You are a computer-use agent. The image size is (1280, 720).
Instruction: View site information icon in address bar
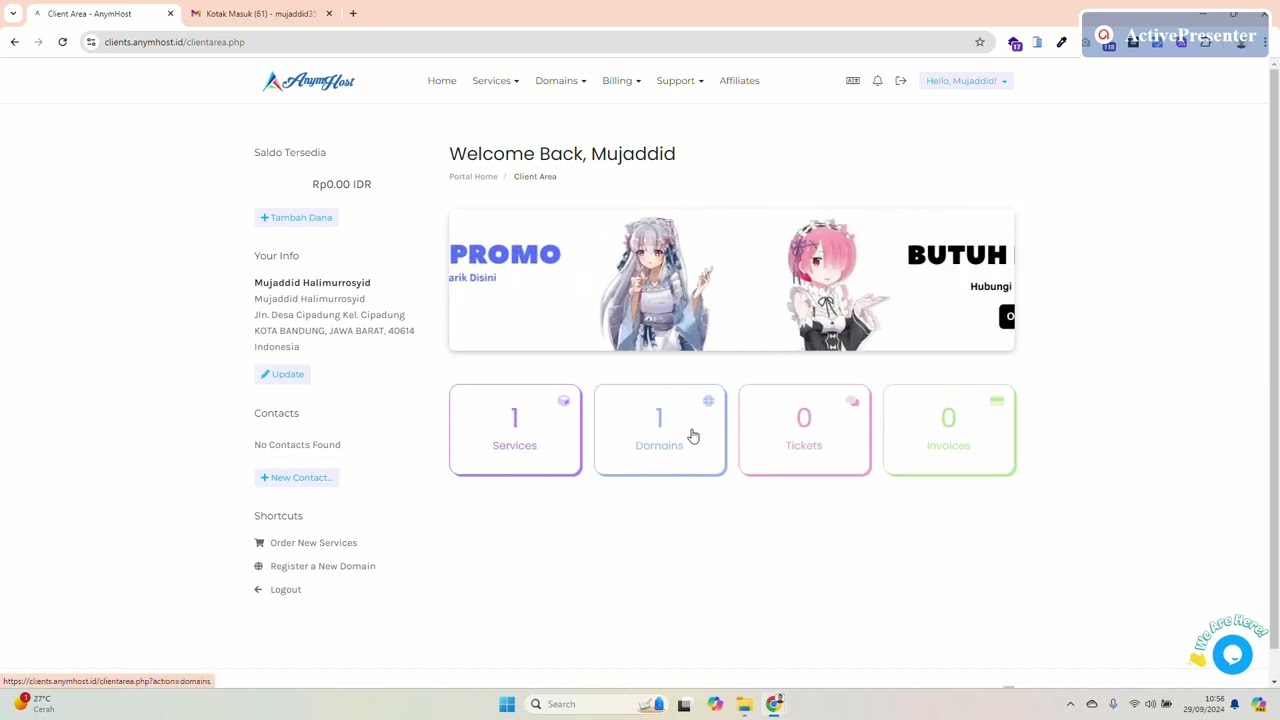(x=91, y=42)
